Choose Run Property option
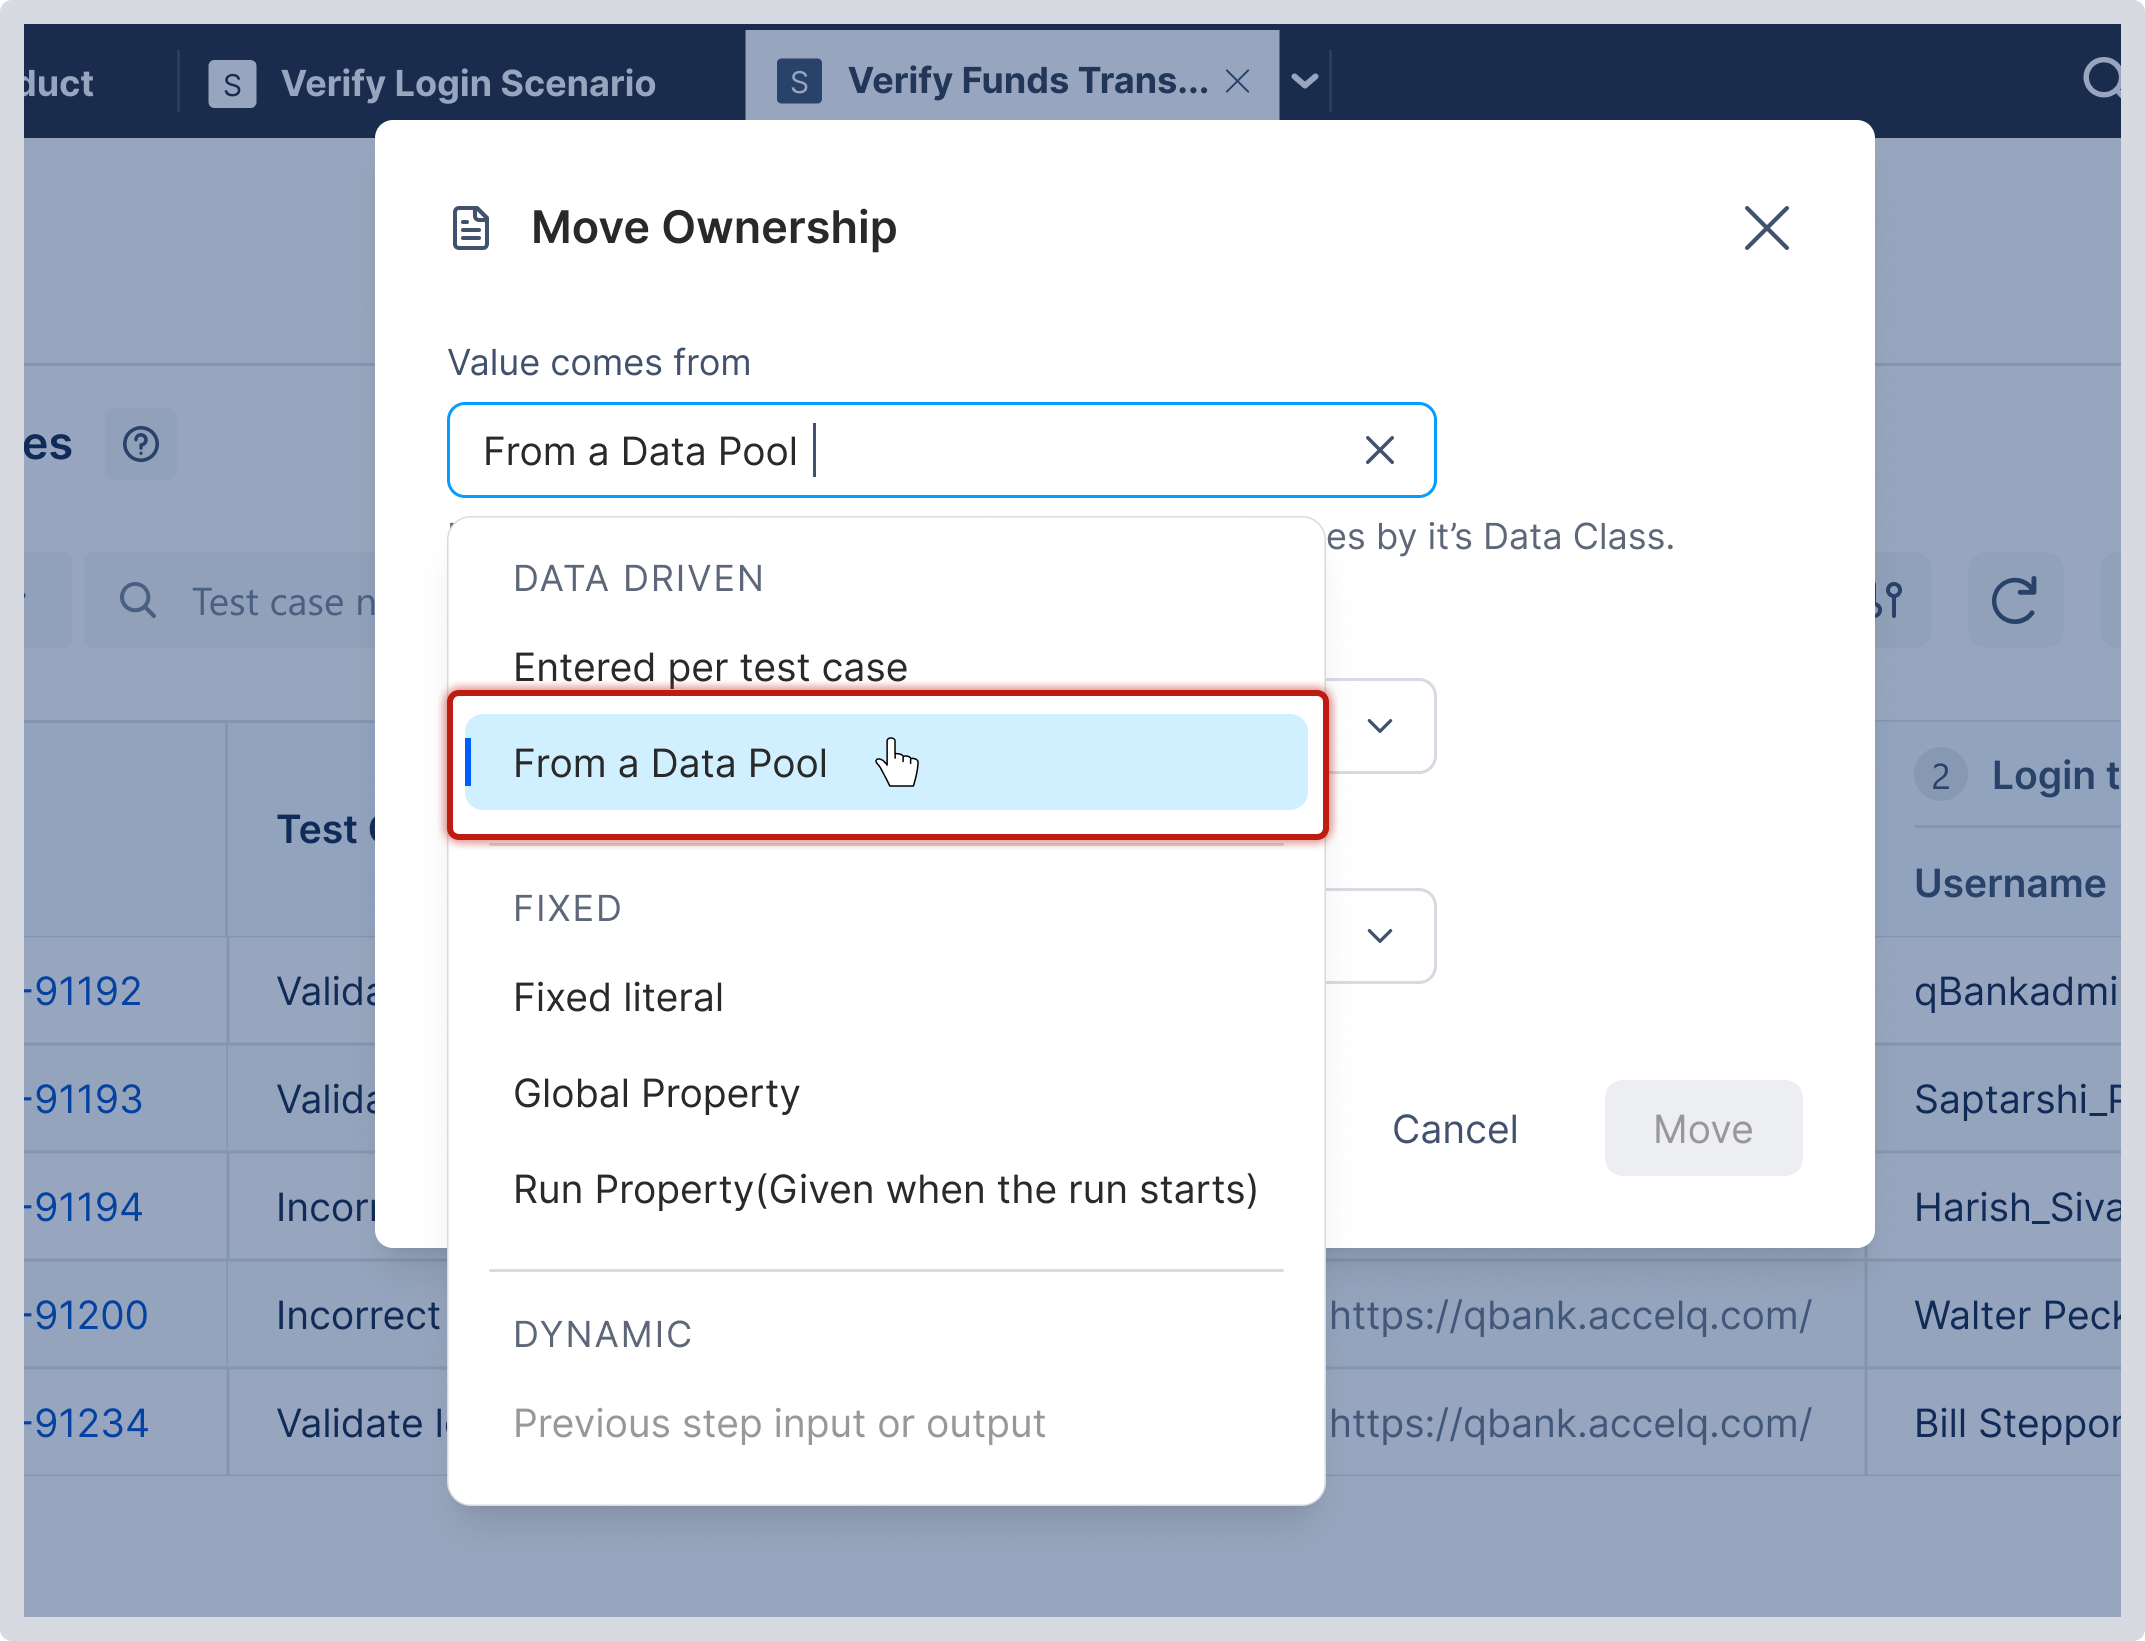2145x1641 pixels. pos(886,1190)
